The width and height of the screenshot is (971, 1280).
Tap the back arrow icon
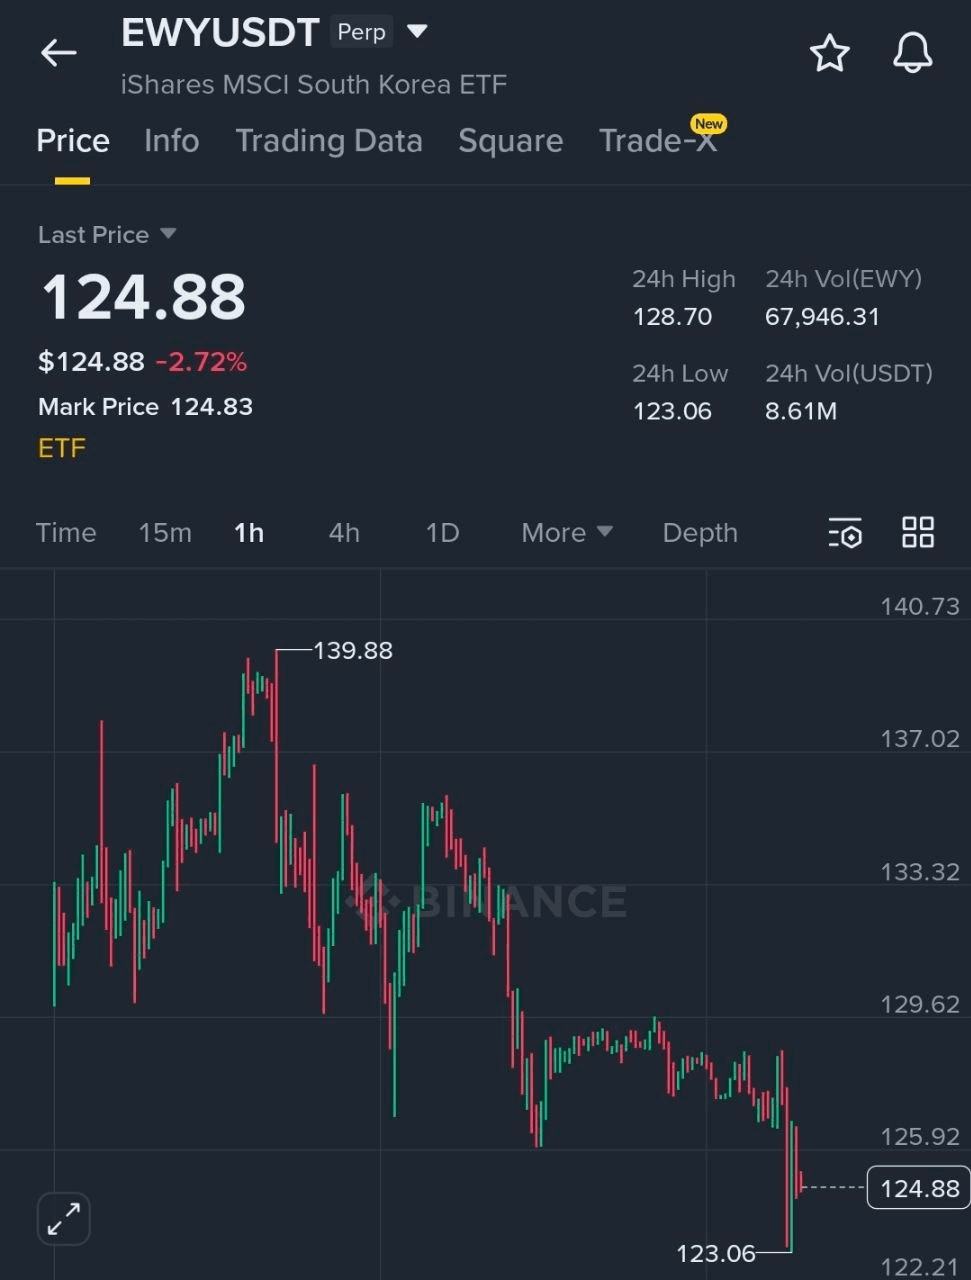pos(58,53)
